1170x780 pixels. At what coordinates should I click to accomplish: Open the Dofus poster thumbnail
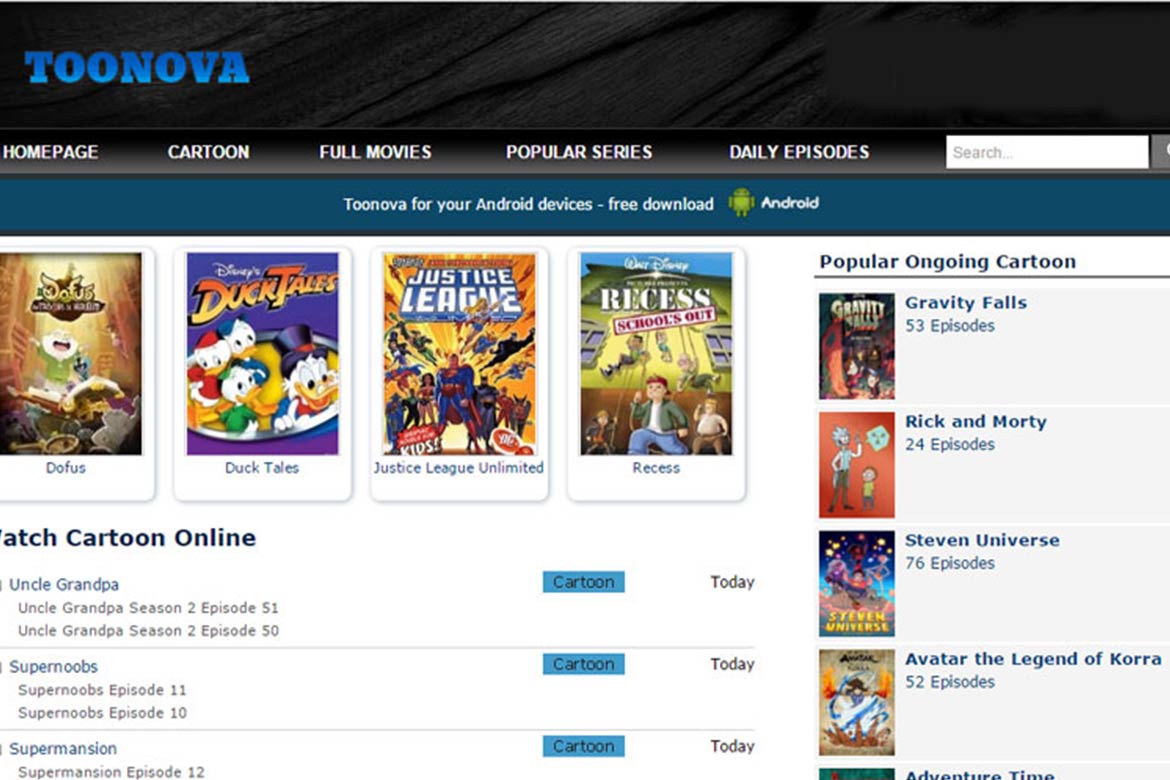pyautogui.click(x=70, y=353)
